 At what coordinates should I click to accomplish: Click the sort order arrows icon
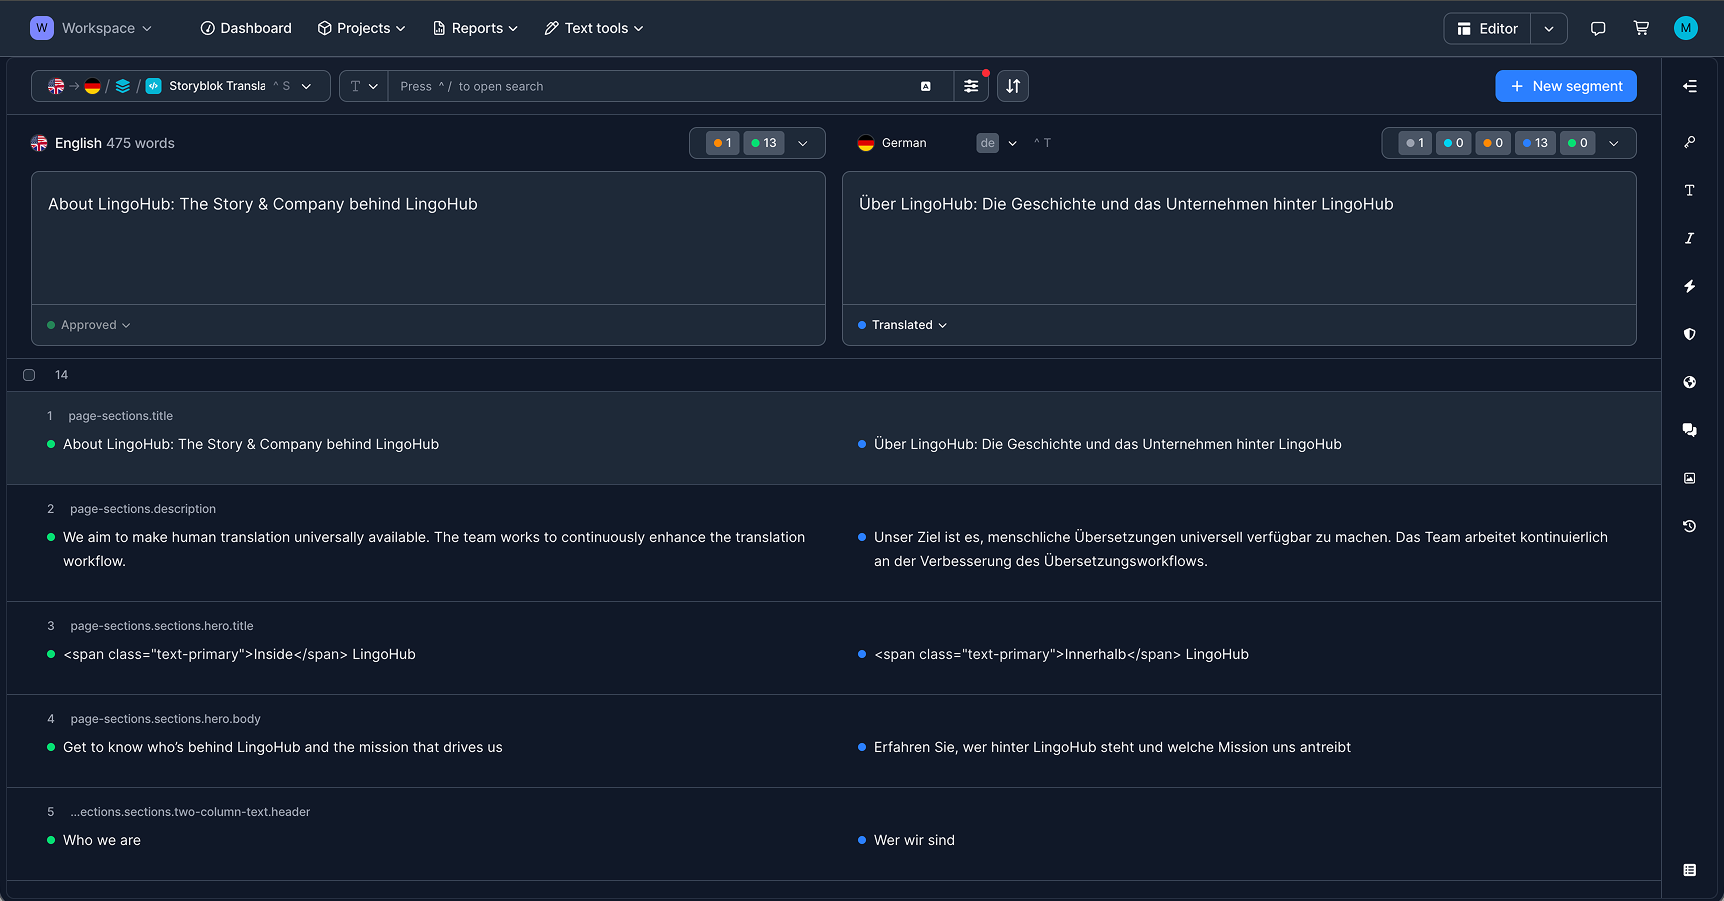[1013, 86]
